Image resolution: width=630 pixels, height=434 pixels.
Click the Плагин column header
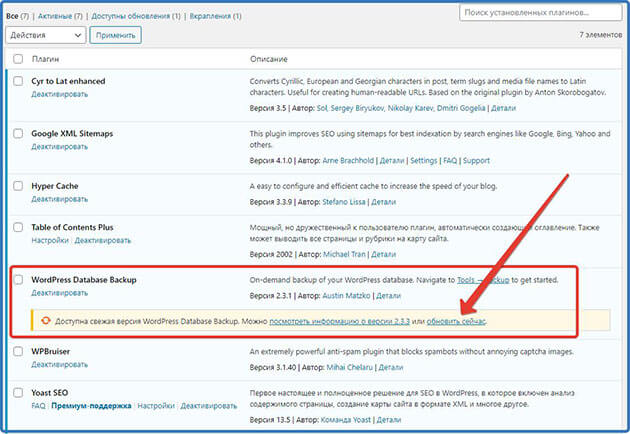pyautogui.click(x=45, y=59)
